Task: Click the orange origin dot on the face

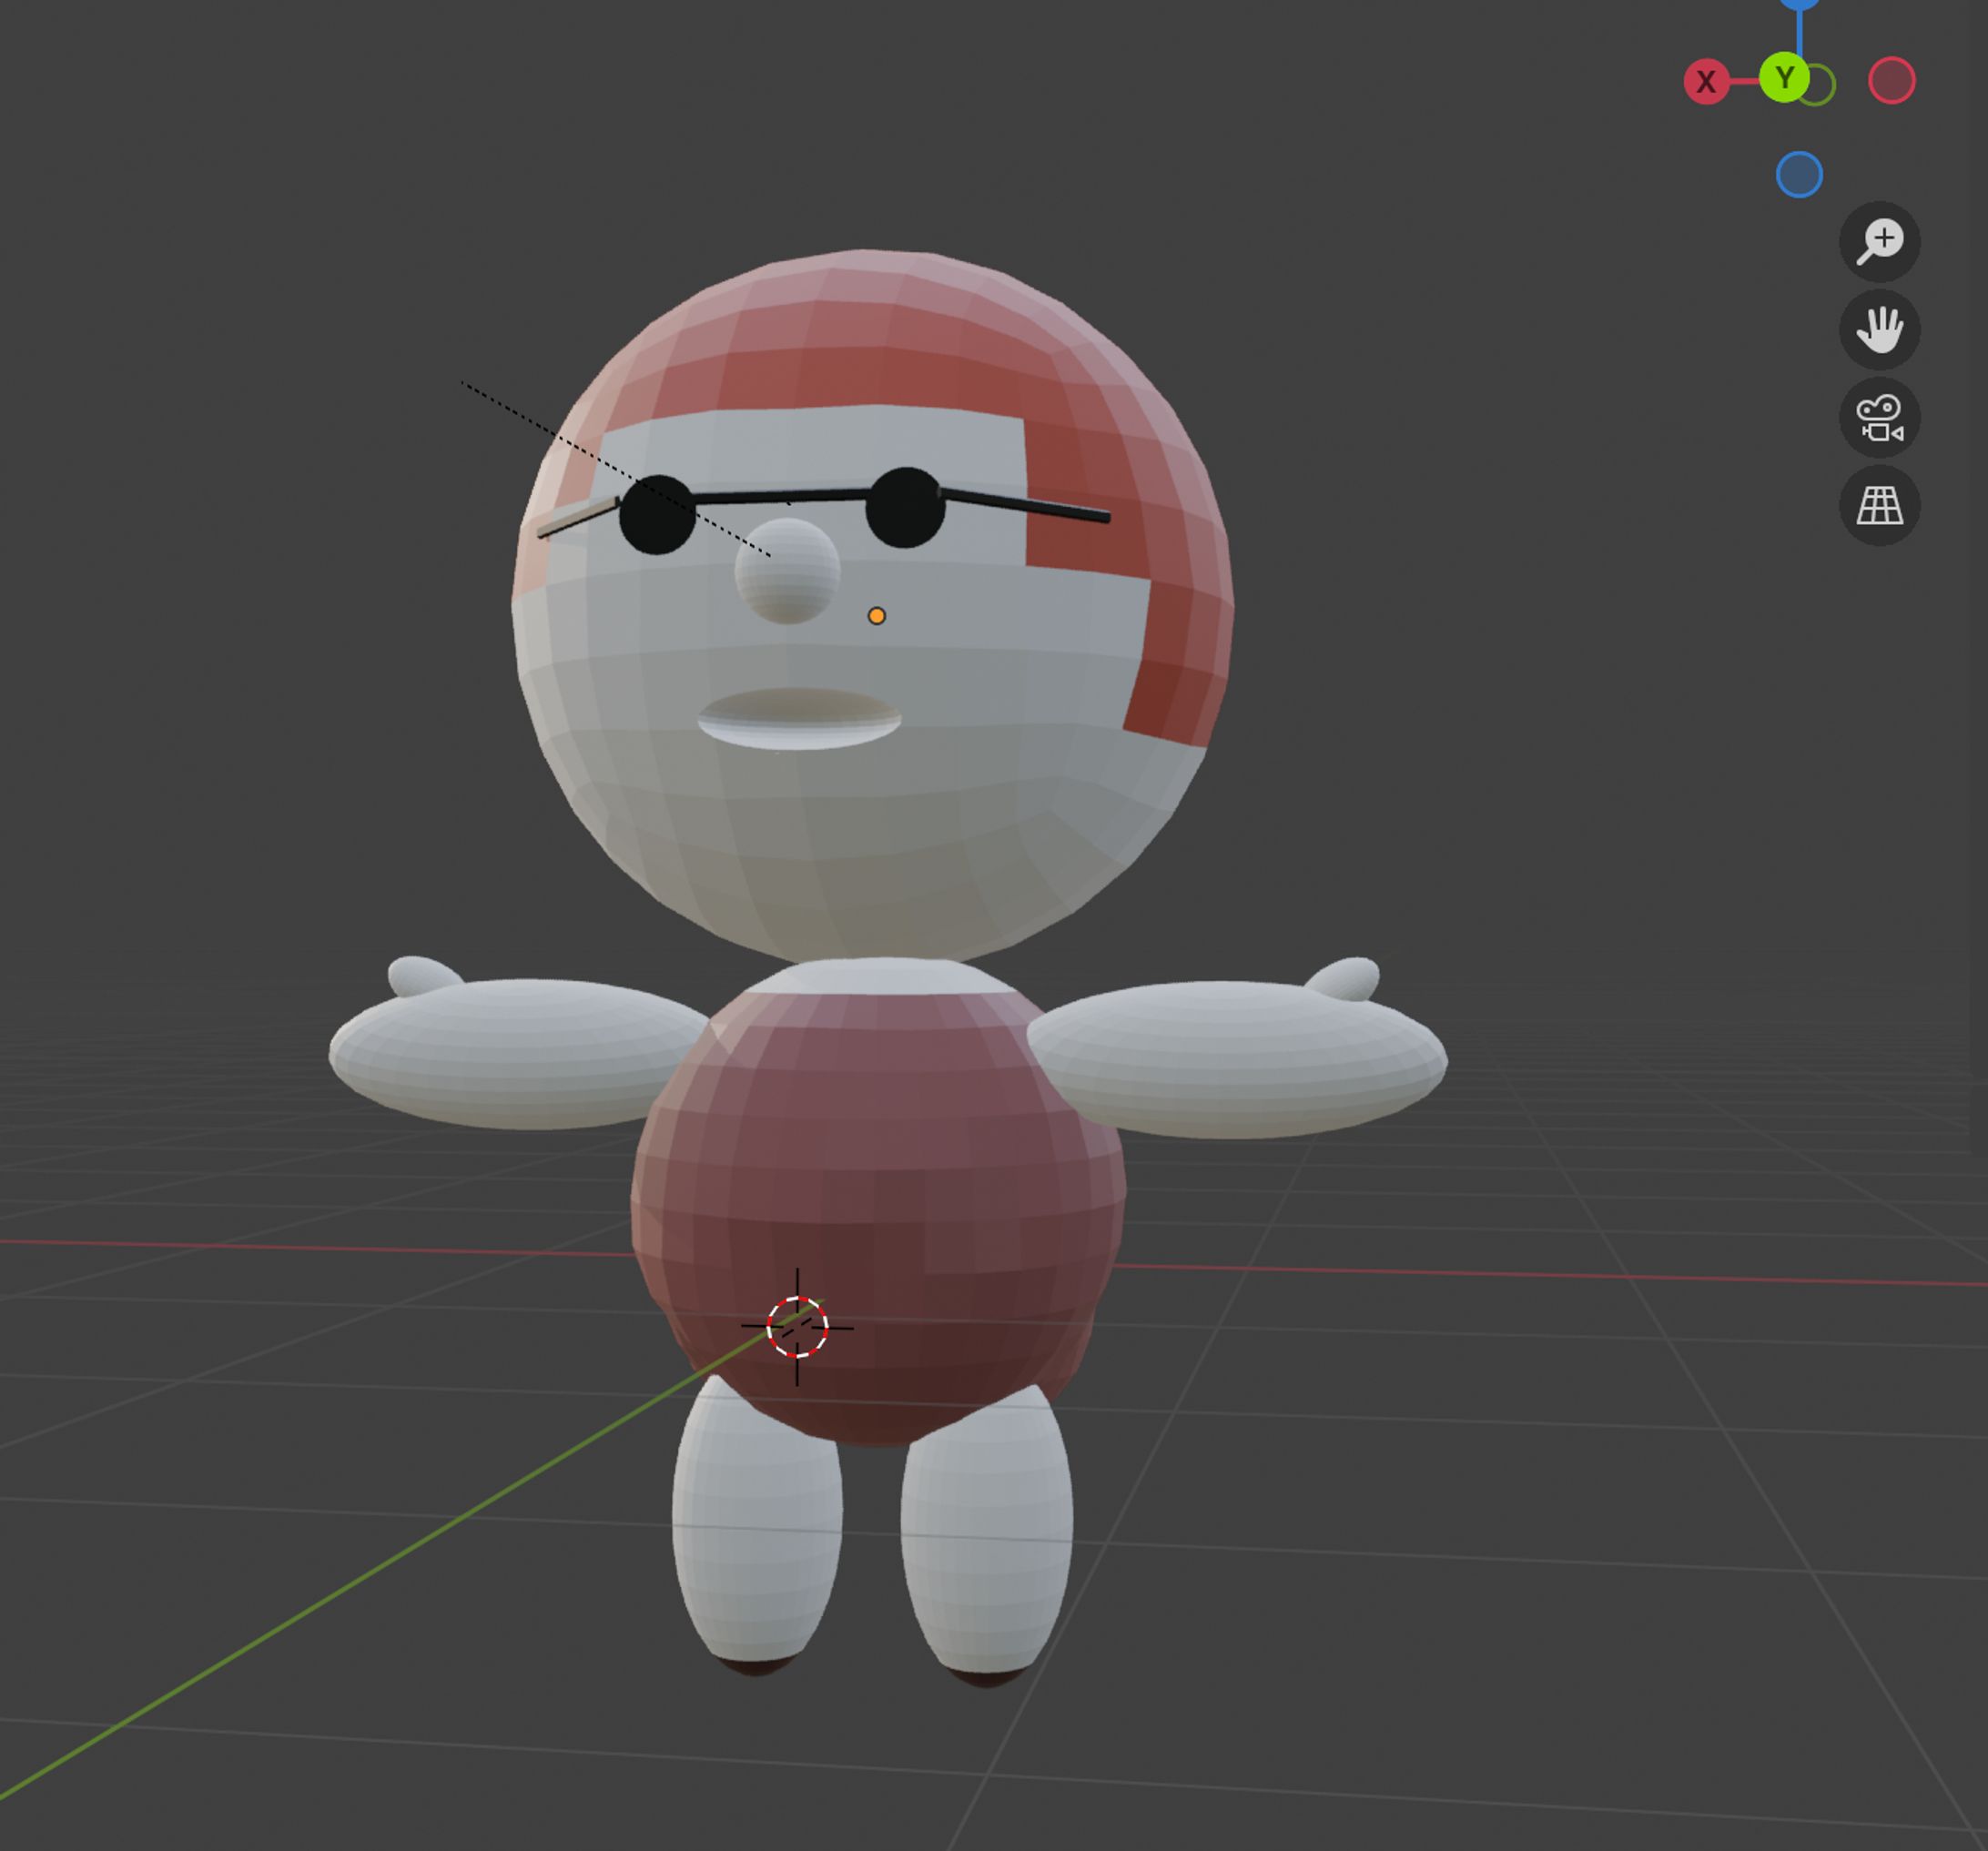Action: coord(876,616)
